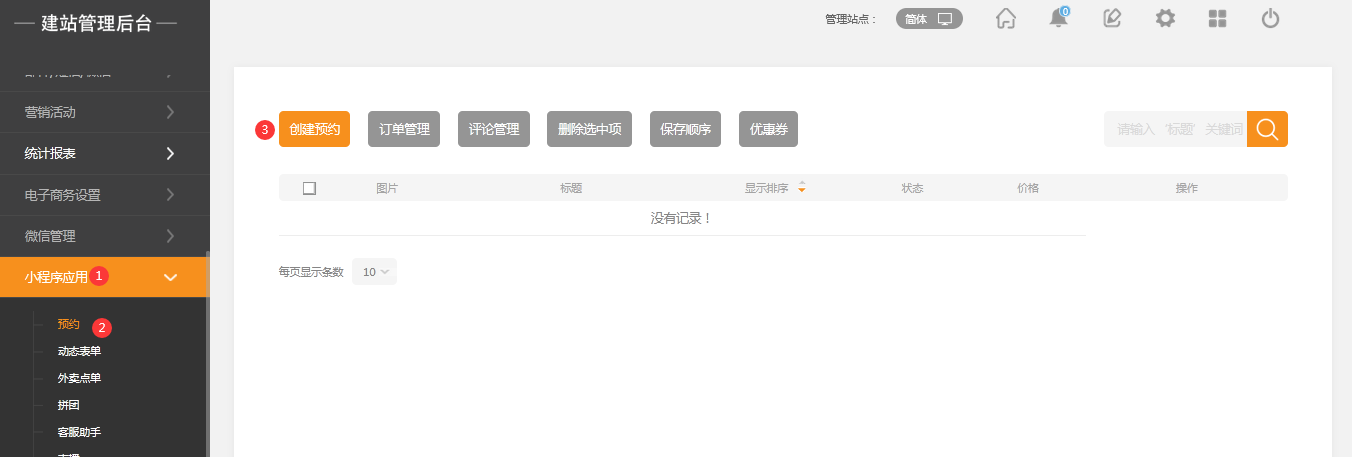The width and height of the screenshot is (1352, 457).
Task: Tick the select-all checkbox in table header
Action: coord(309,188)
